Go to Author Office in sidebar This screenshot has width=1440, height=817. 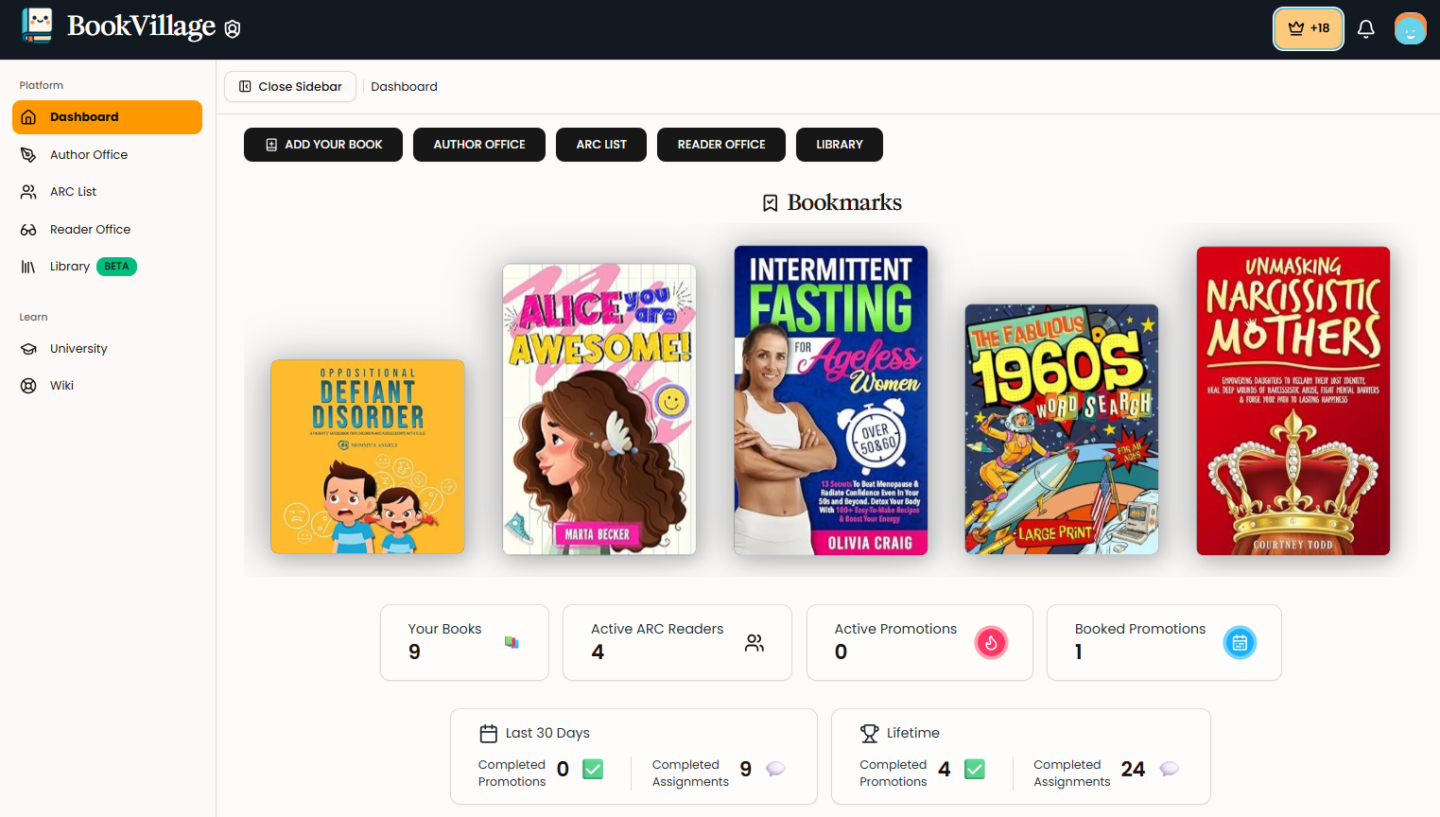point(107,154)
